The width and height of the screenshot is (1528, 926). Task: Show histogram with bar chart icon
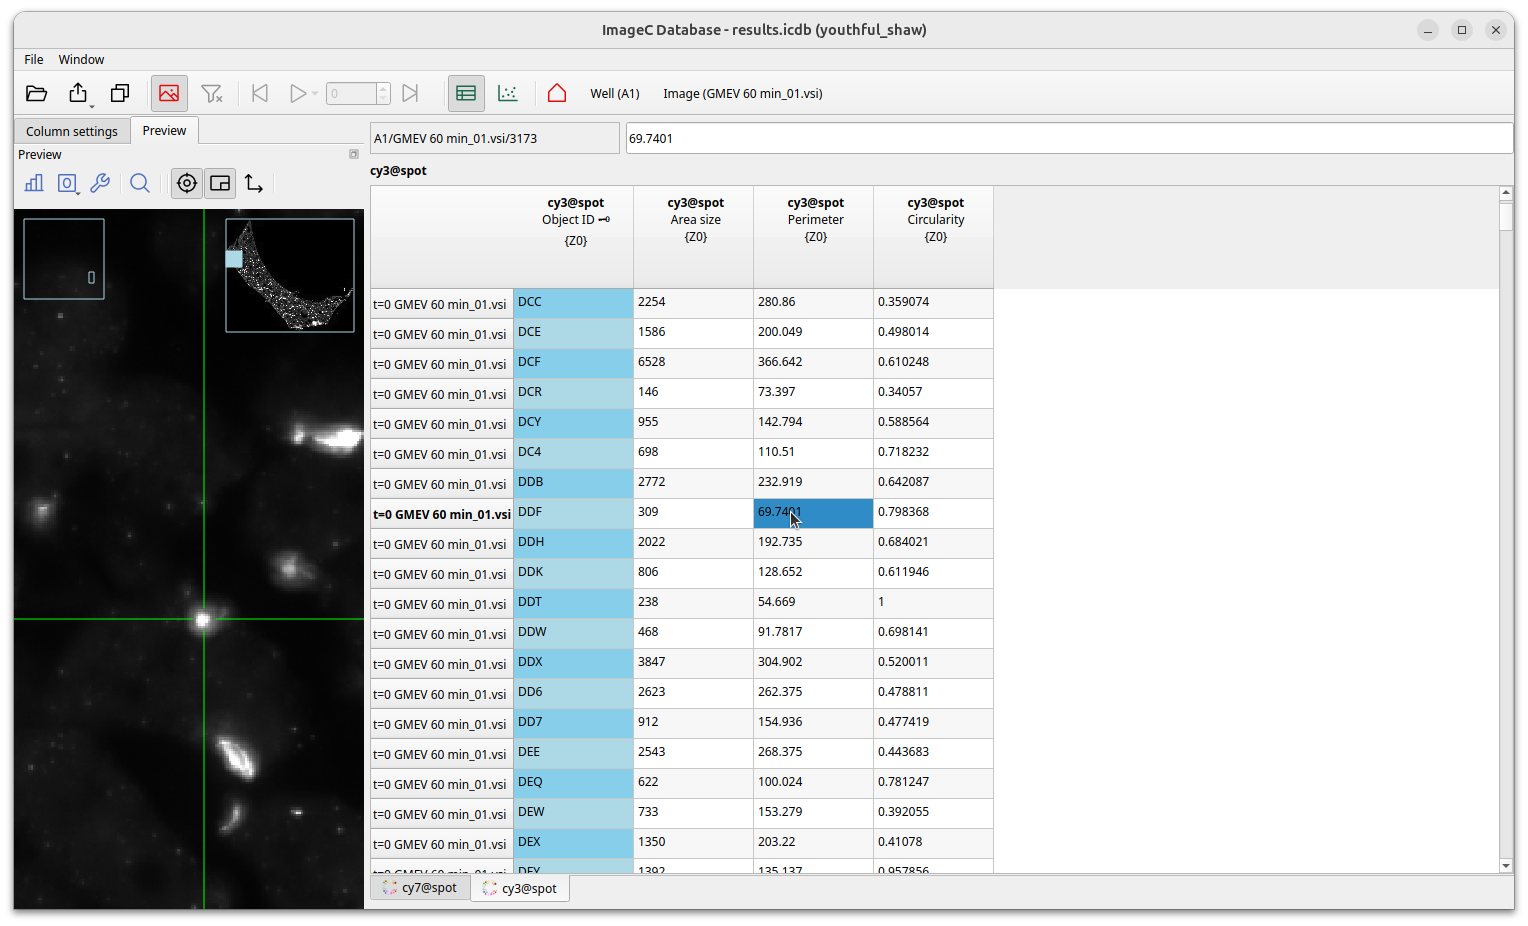(34, 183)
